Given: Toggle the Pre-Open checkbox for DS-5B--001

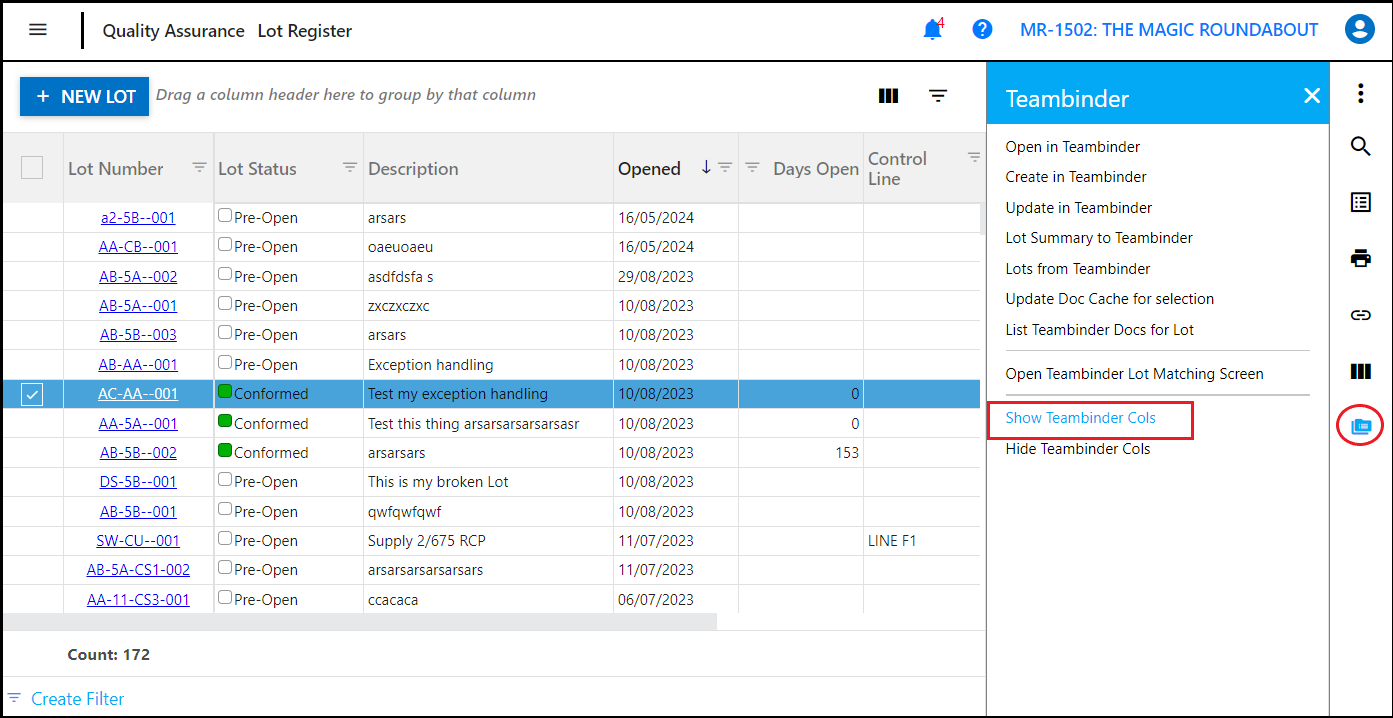Looking at the screenshot, I should tap(225, 479).
